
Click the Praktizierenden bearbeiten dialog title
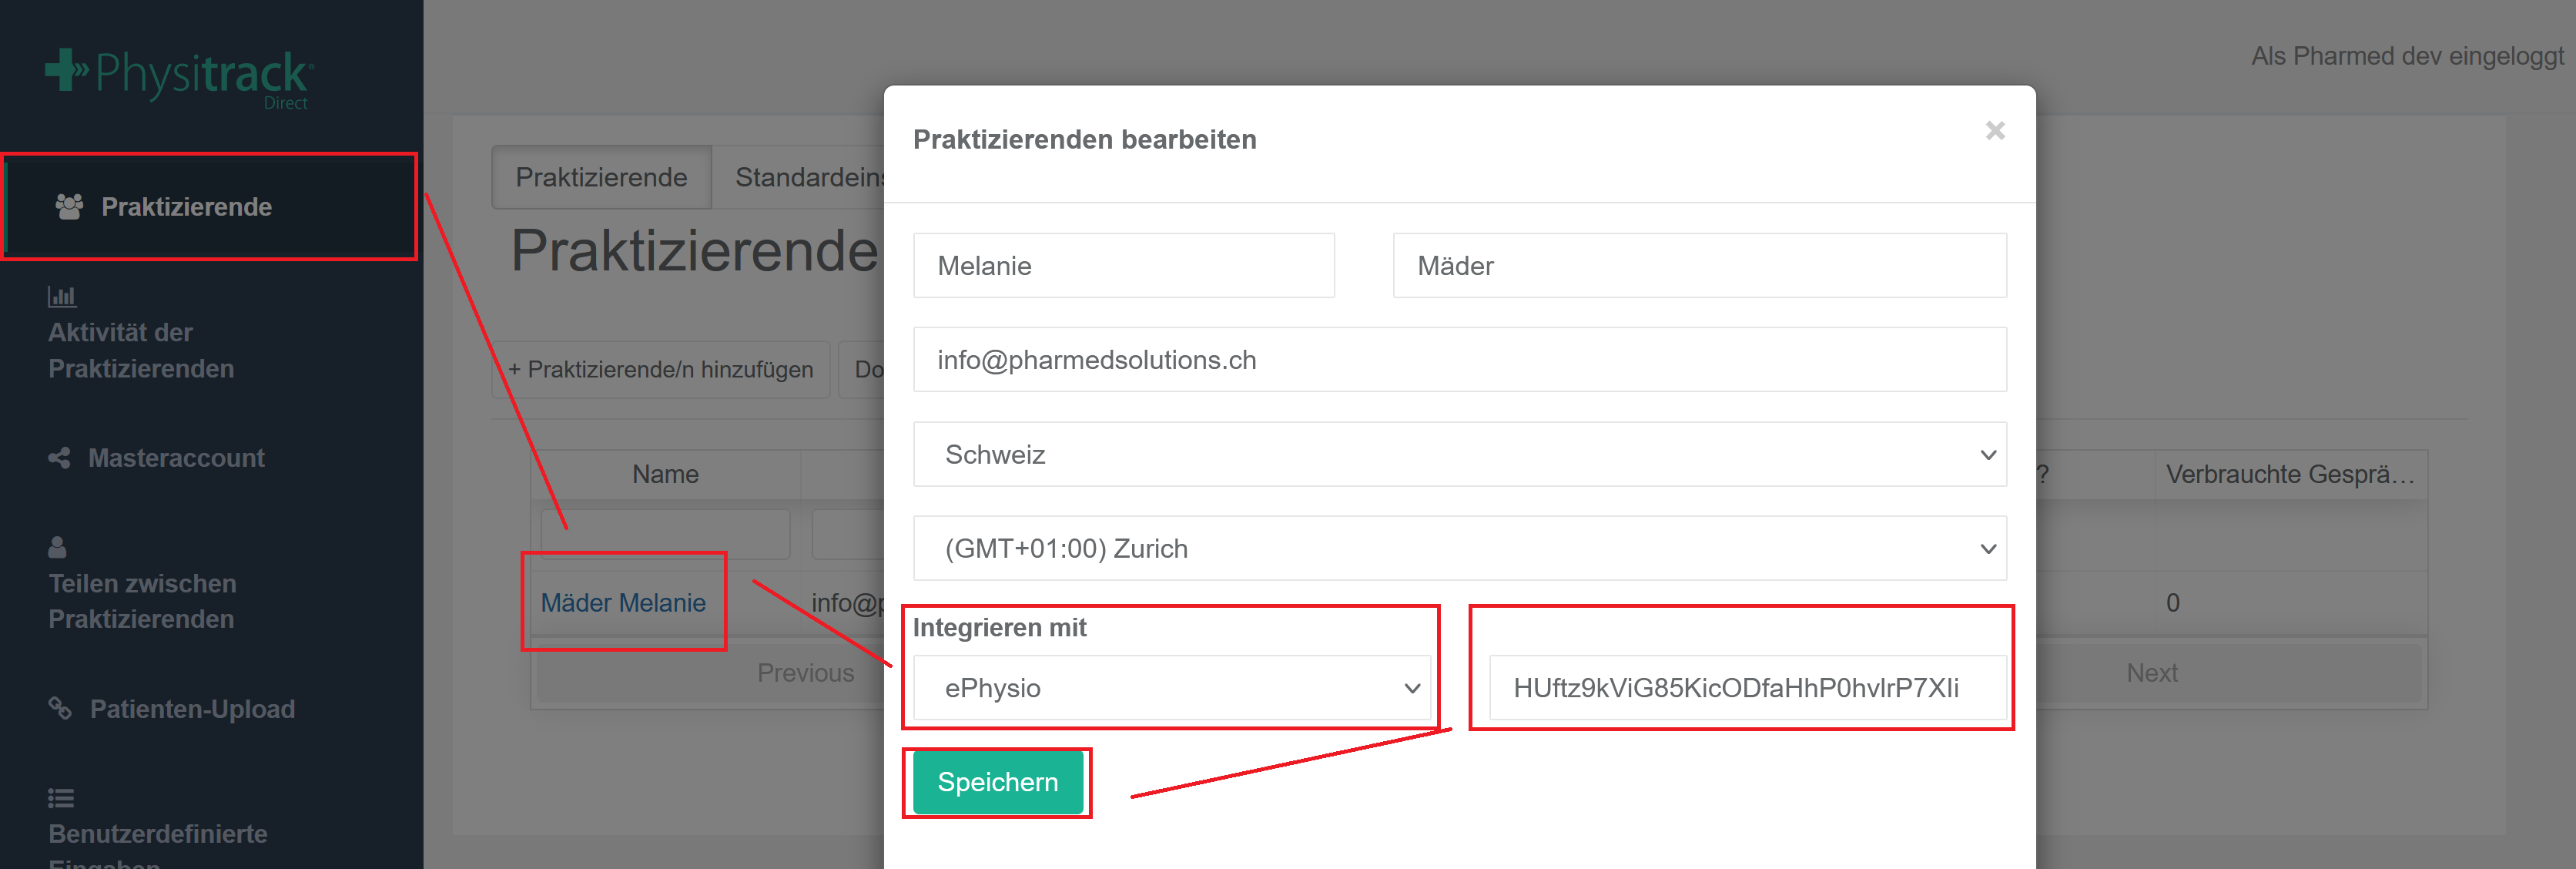1084,139
